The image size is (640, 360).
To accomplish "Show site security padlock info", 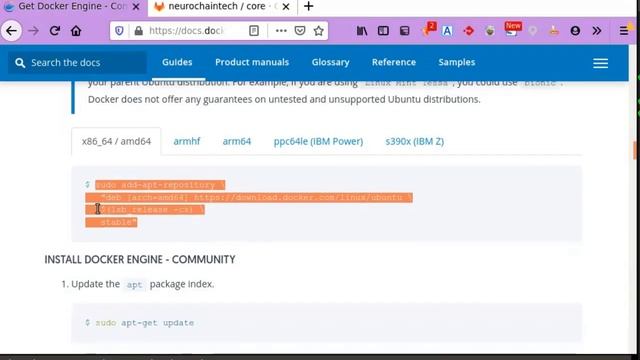I will pyautogui.click(x=139, y=31).
